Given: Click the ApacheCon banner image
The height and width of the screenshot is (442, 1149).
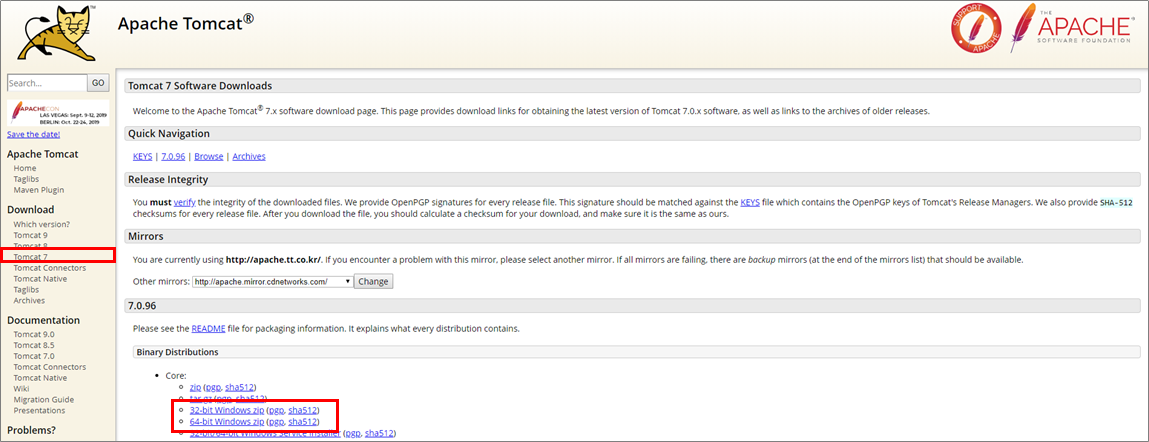Looking at the screenshot, I should tap(58, 112).
